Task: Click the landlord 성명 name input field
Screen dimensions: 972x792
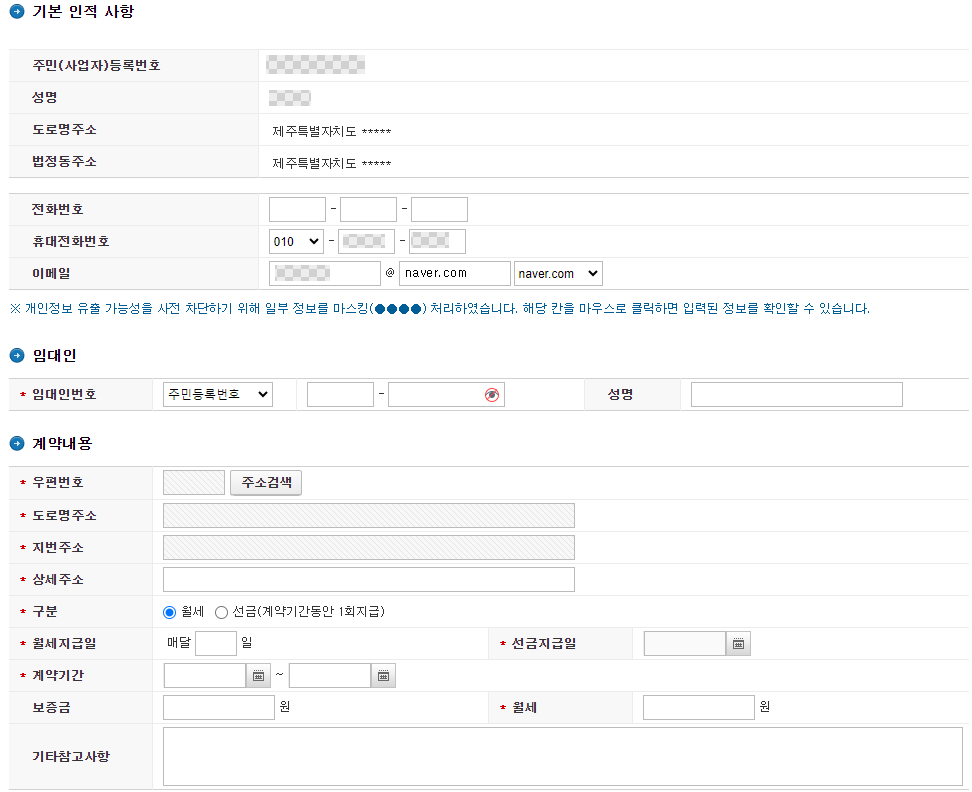Action: pos(796,393)
